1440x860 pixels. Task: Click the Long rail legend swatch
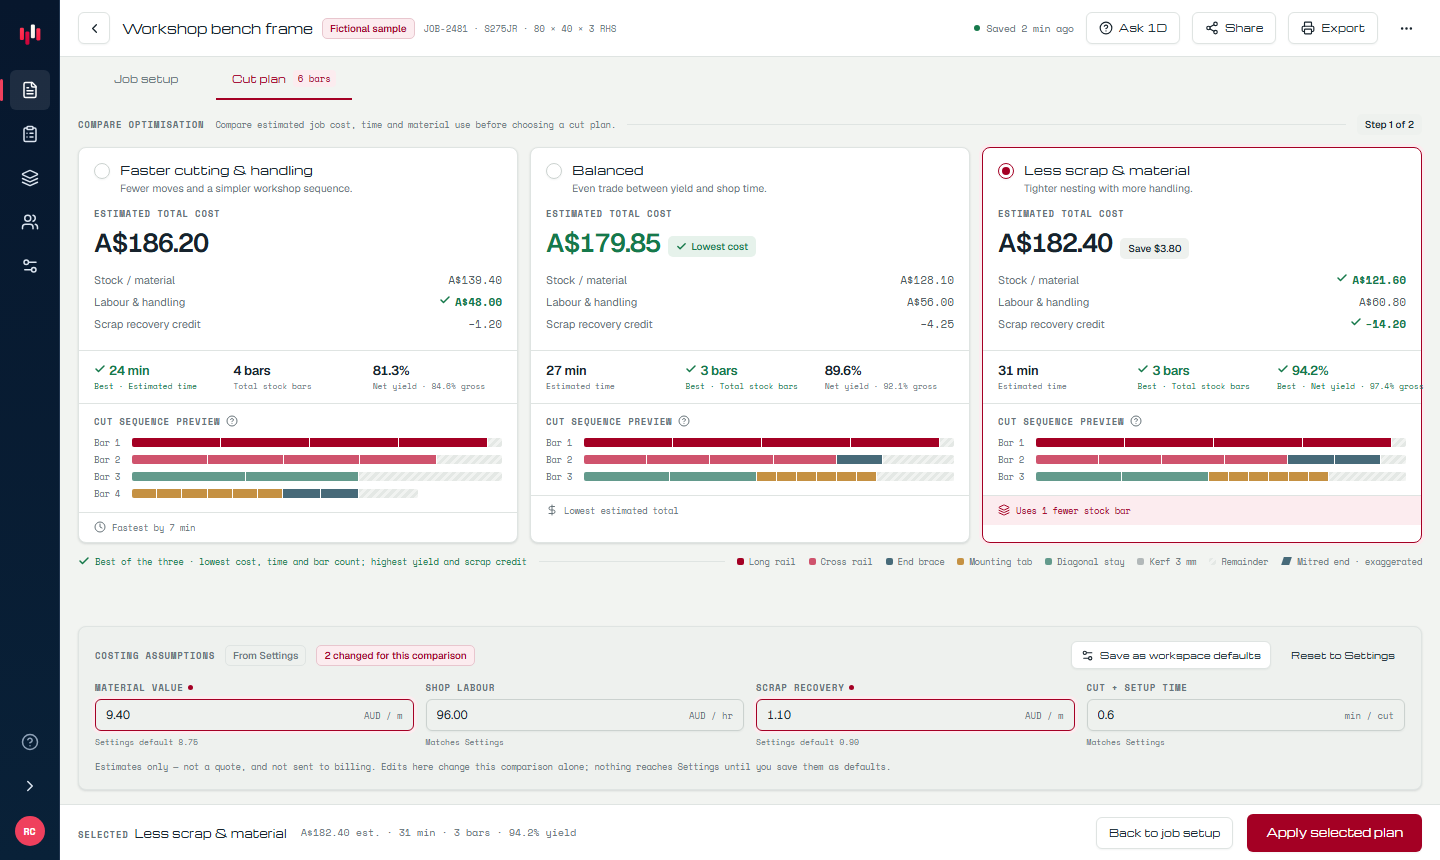click(740, 562)
